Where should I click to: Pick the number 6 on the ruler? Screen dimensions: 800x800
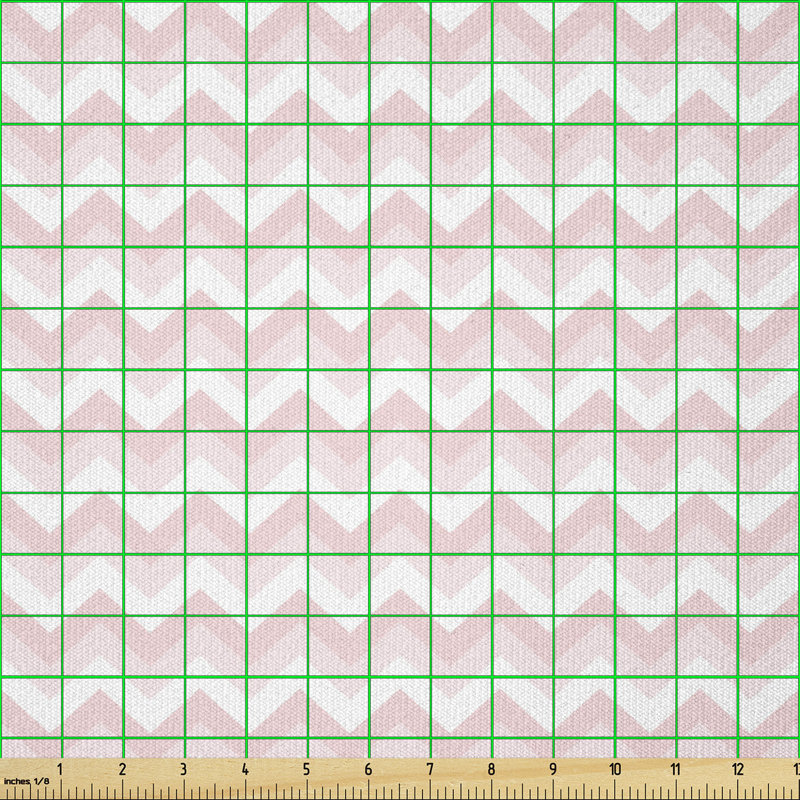coord(368,769)
